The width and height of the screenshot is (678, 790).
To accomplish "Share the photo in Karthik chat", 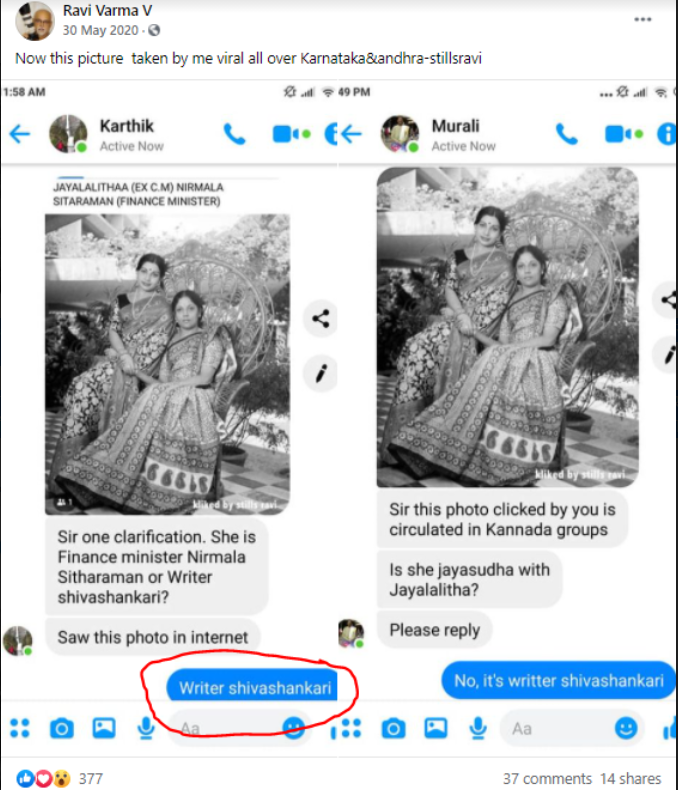I will point(321,320).
